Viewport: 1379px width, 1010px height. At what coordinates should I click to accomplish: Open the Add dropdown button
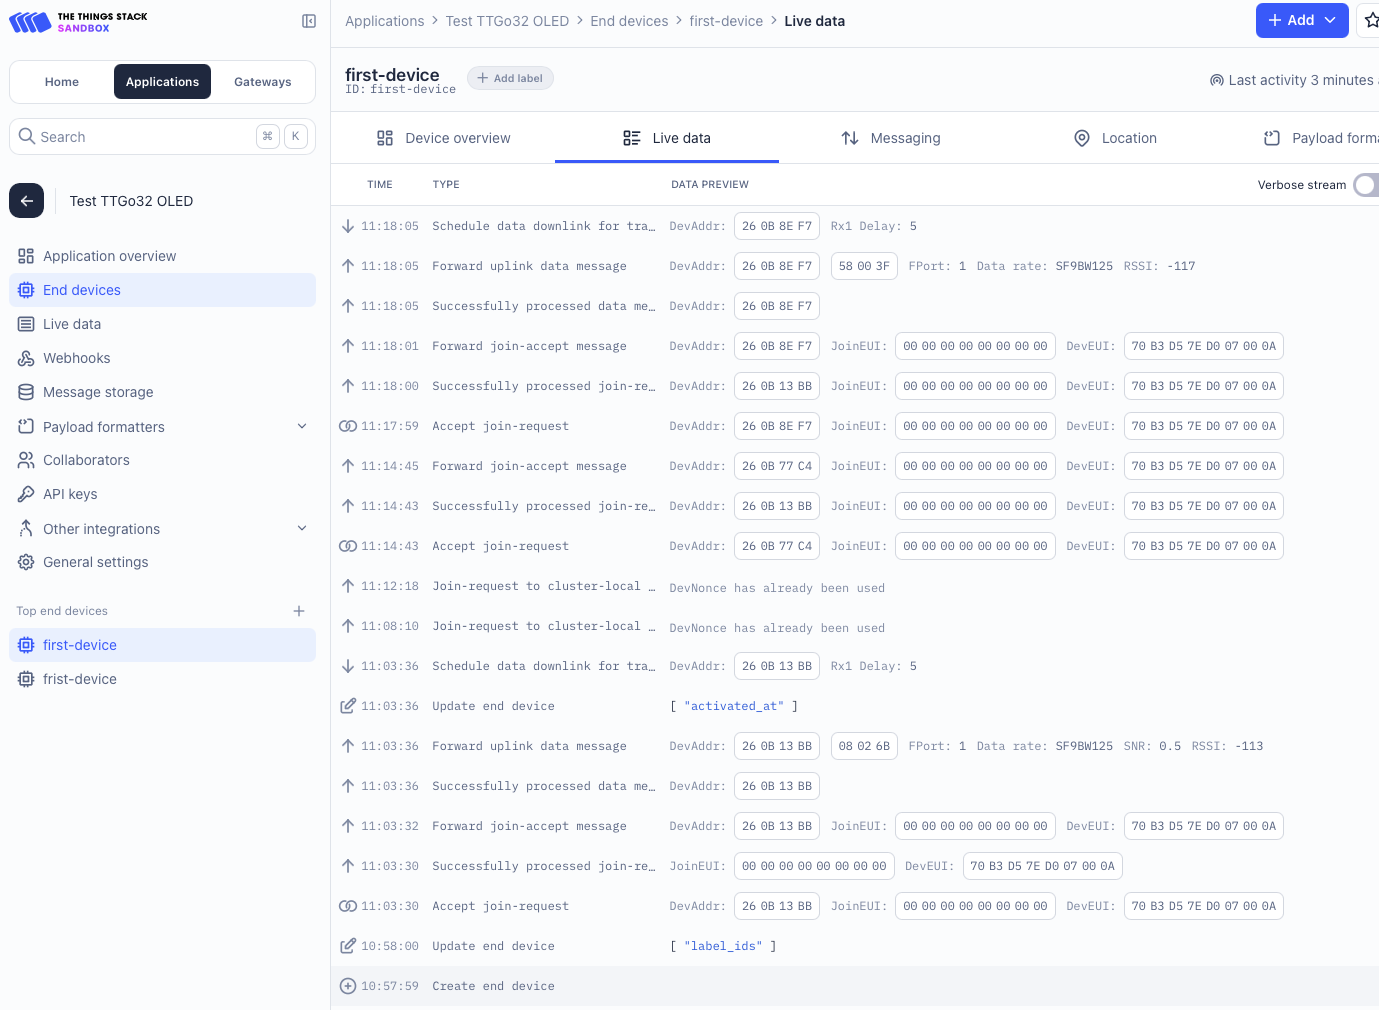coord(1301,21)
